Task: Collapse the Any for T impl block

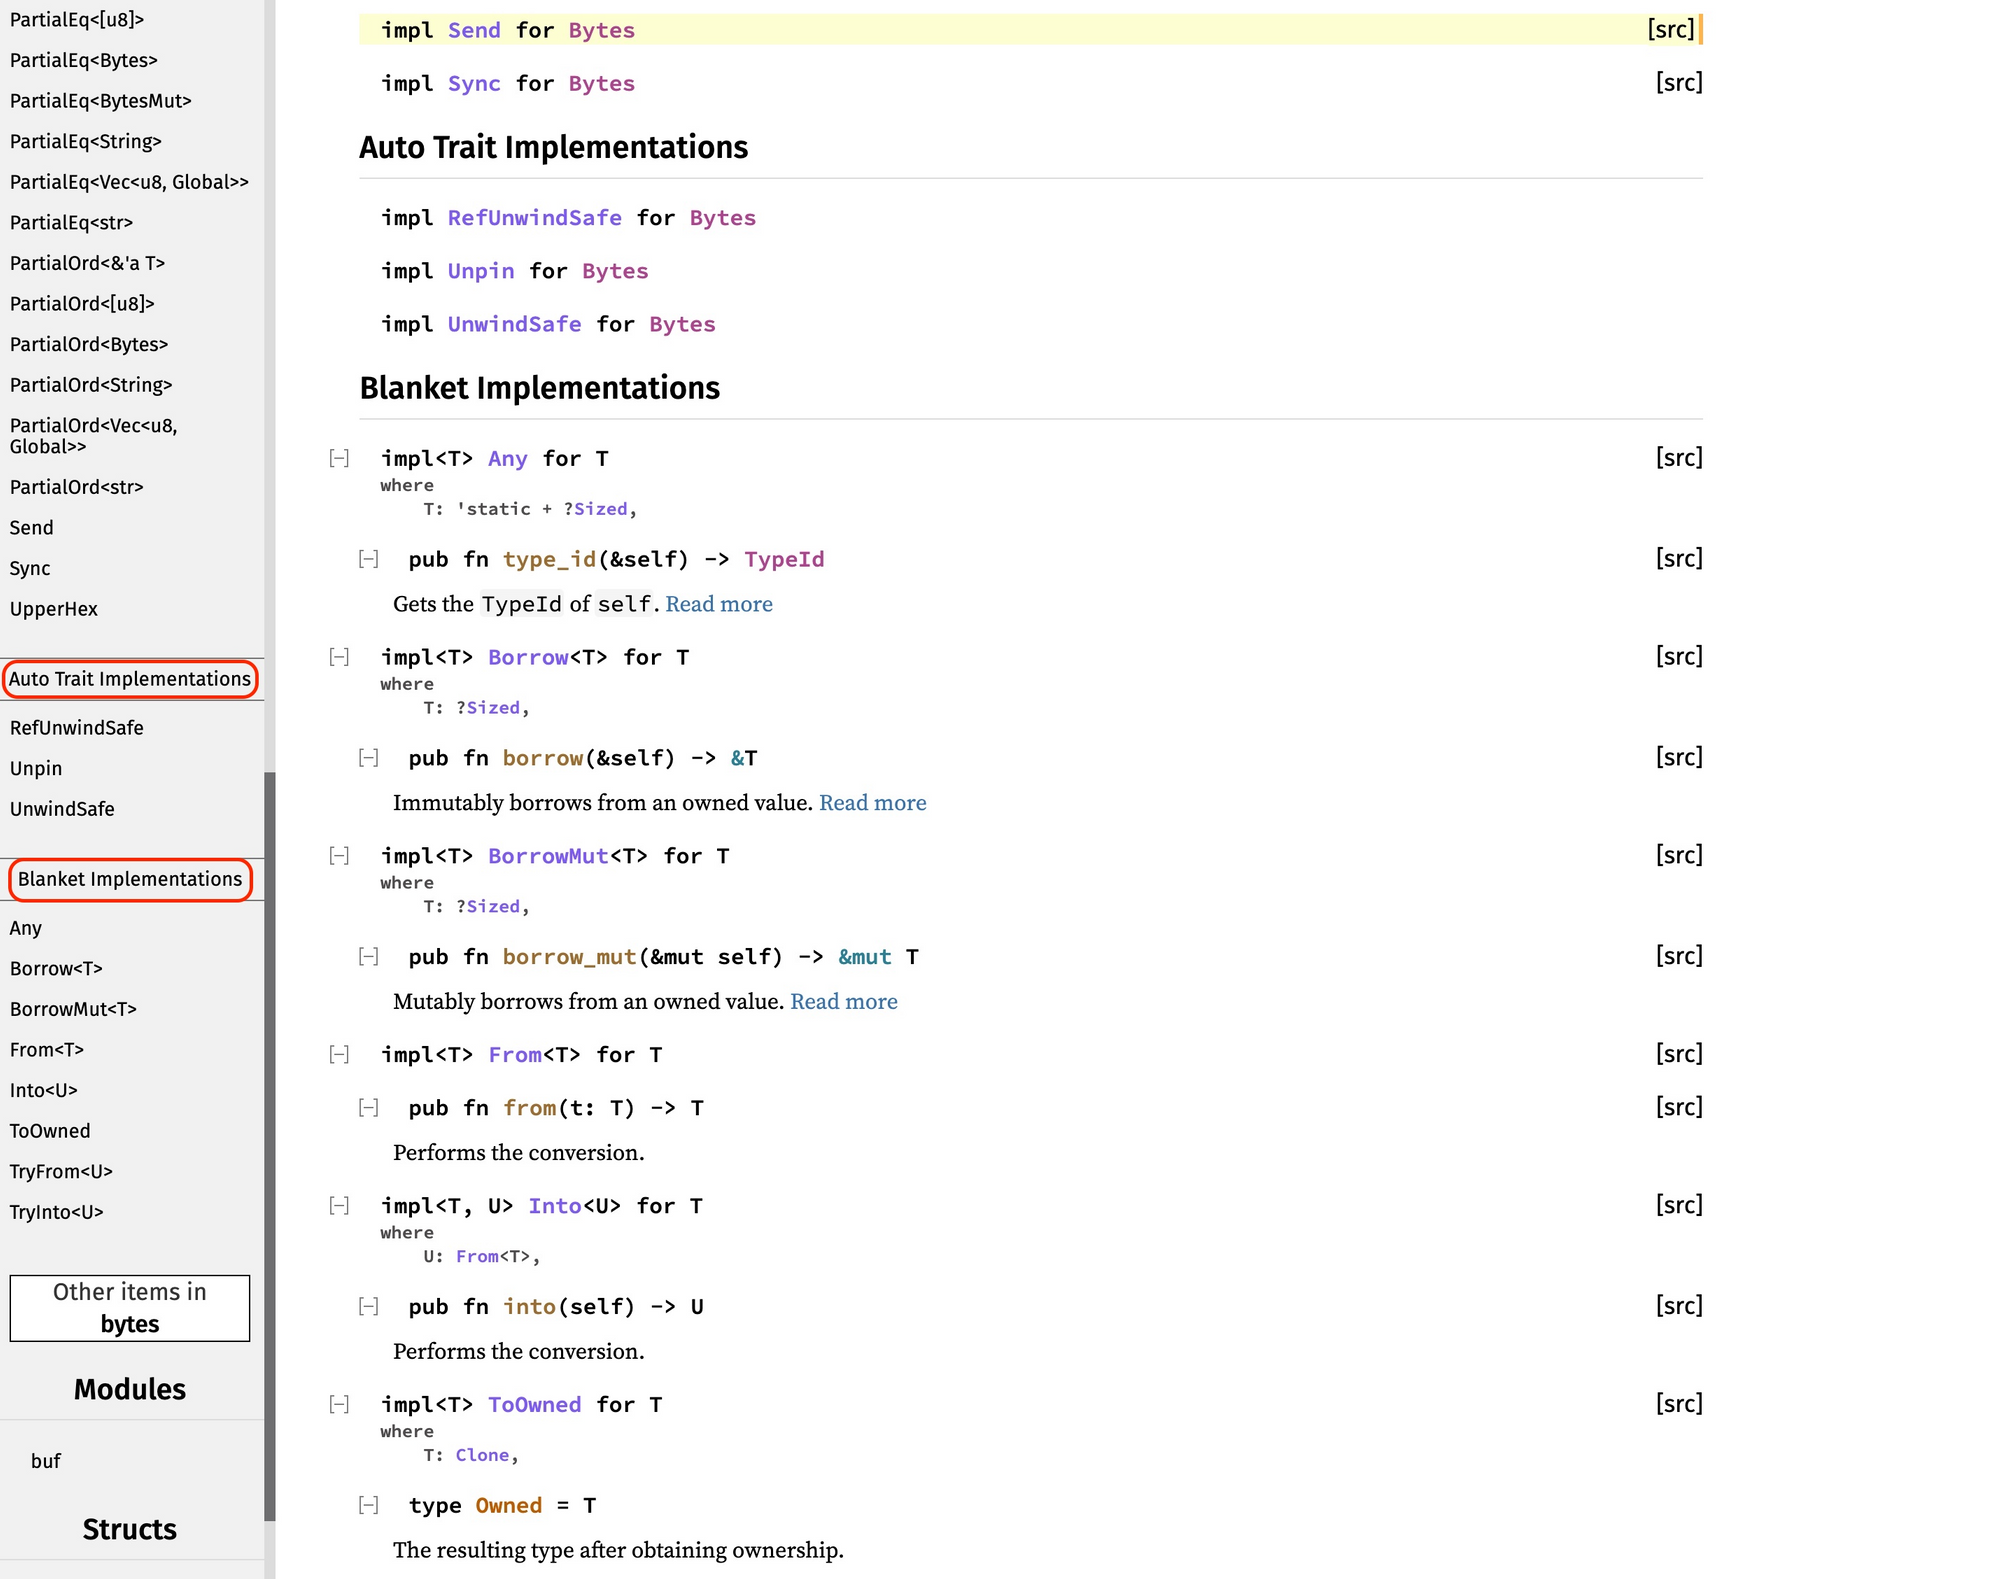Action: [339, 459]
